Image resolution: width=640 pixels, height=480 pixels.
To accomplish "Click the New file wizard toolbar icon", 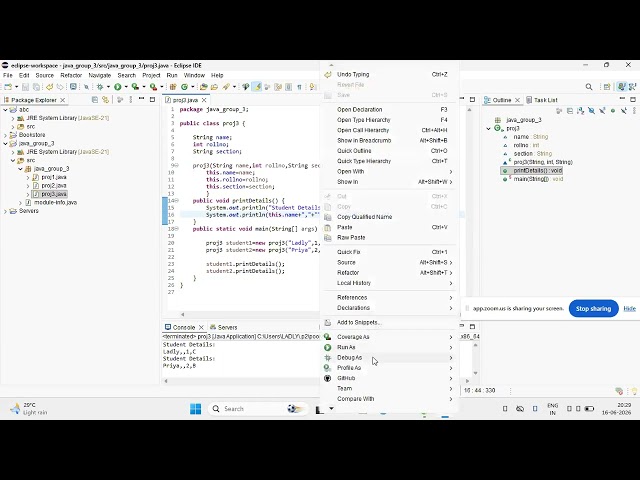I will click(x=8, y=87).
